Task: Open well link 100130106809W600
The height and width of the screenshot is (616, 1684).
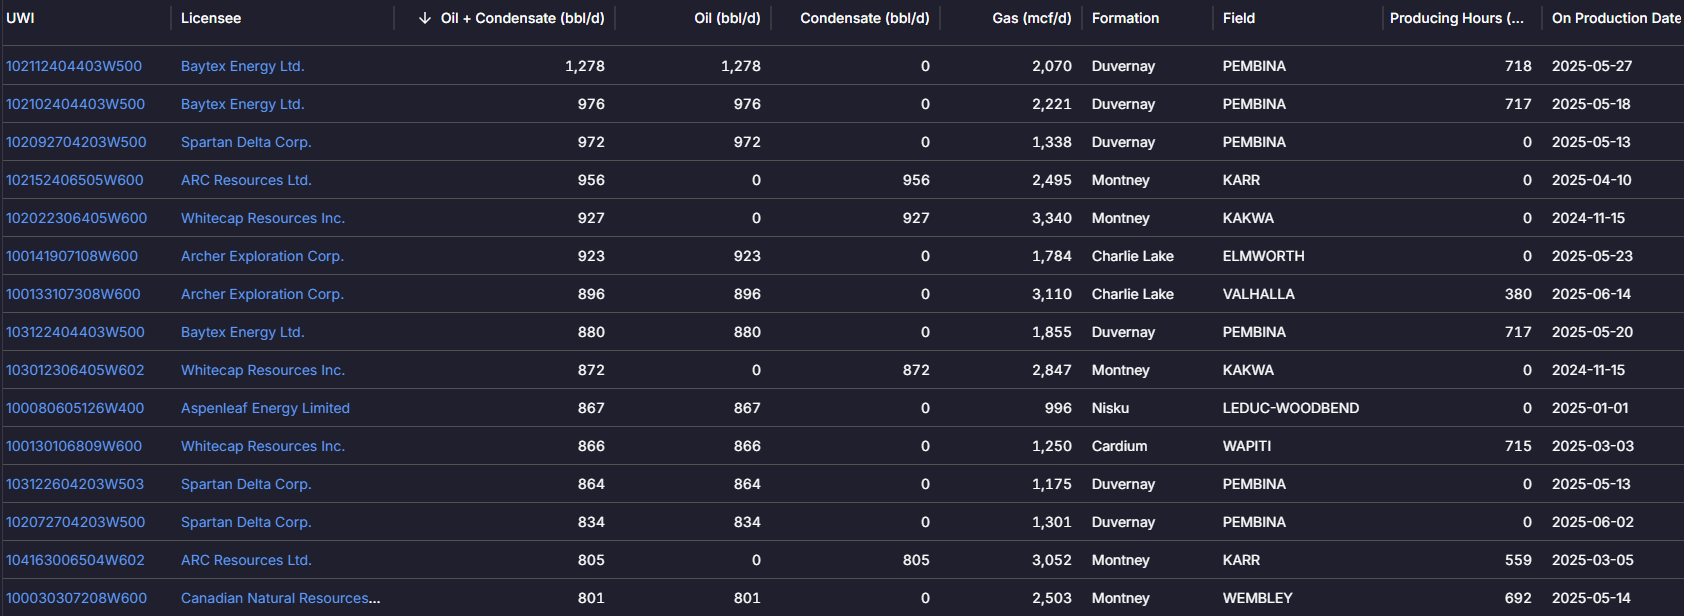Action: point(74,446)
